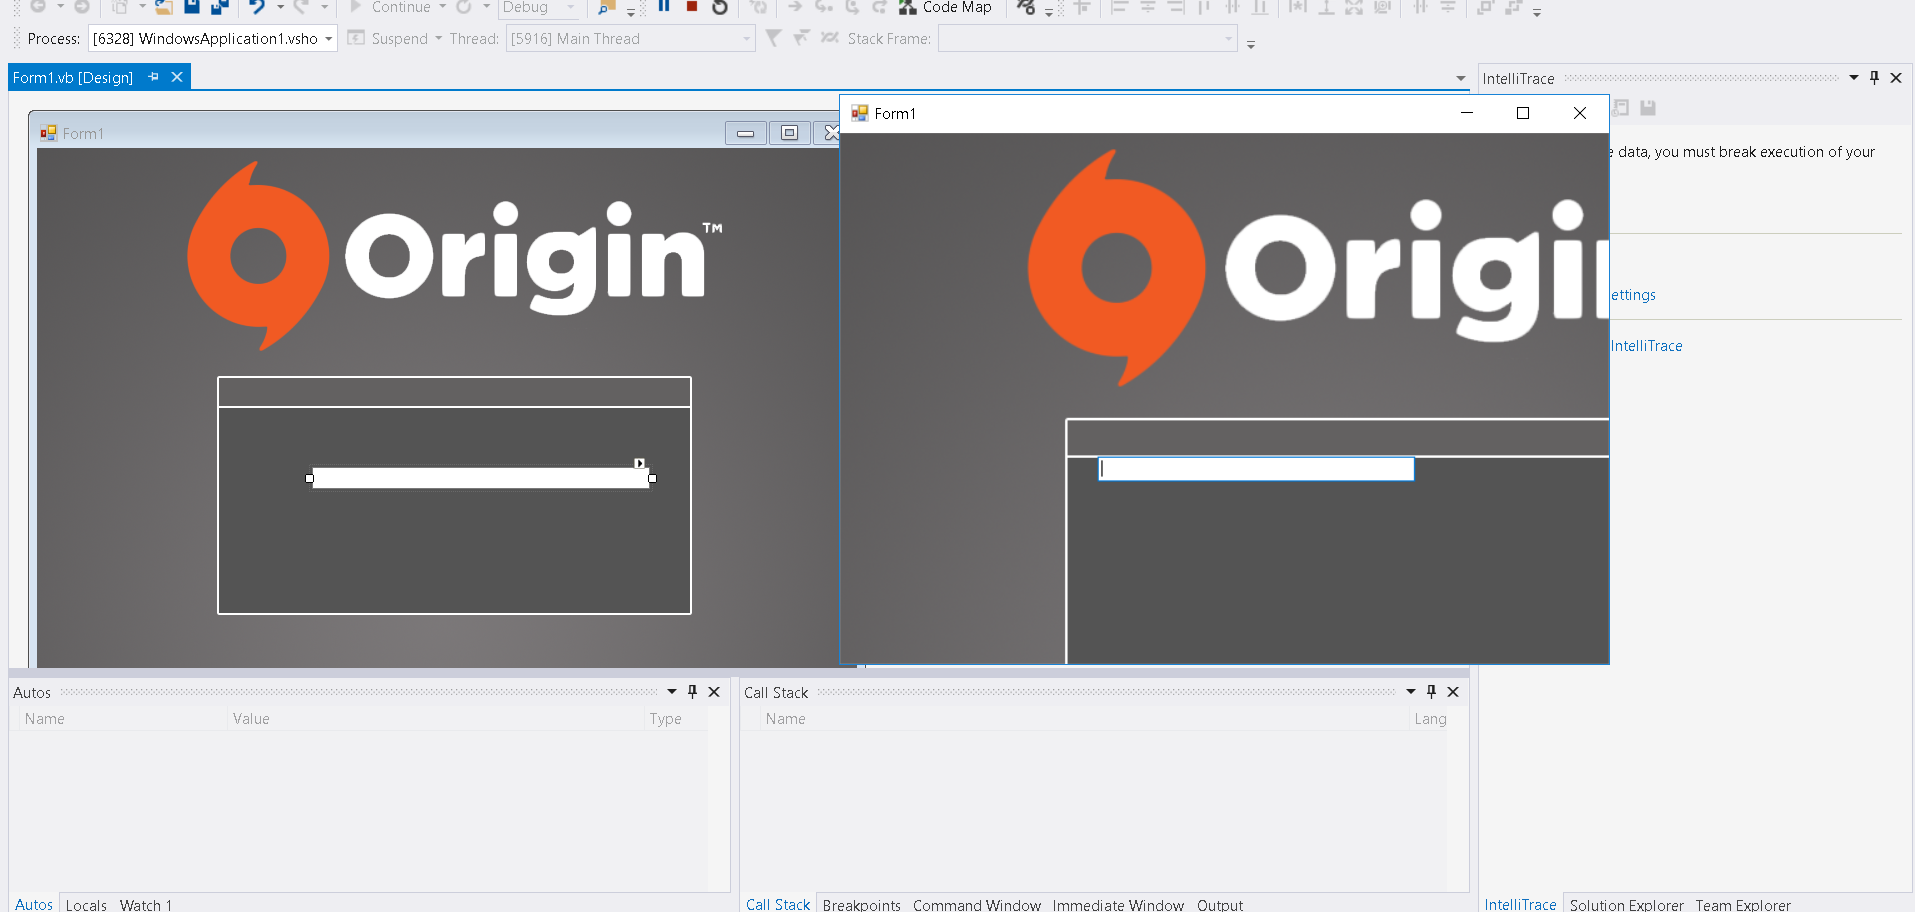The height and width of the screenshot is (912, 1915).
Task: Click the Suspend icon in the debug toolbar
Action: 356,38
